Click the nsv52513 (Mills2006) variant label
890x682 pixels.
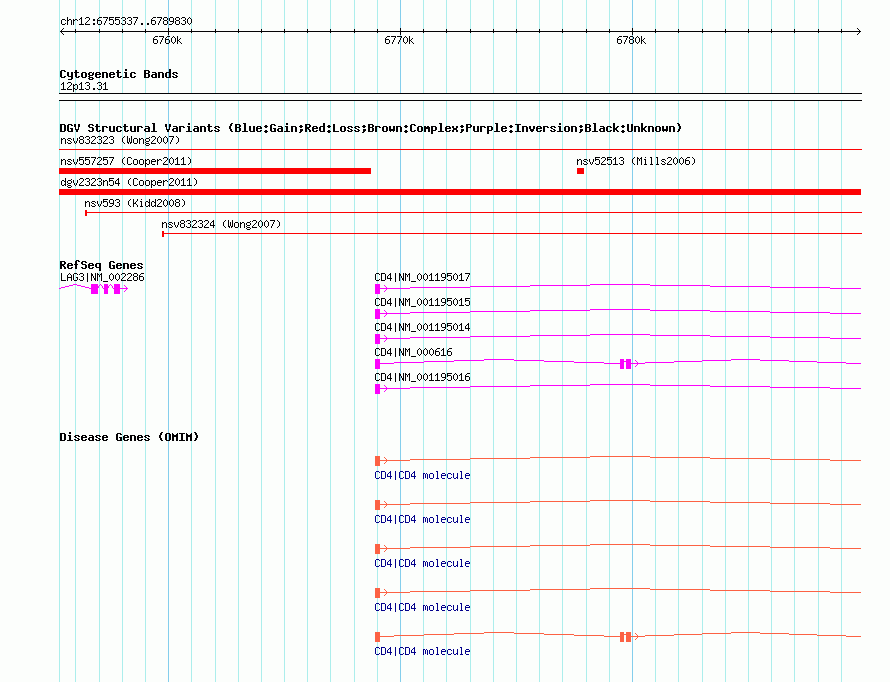pyautogui.click(x=636, y=161)
